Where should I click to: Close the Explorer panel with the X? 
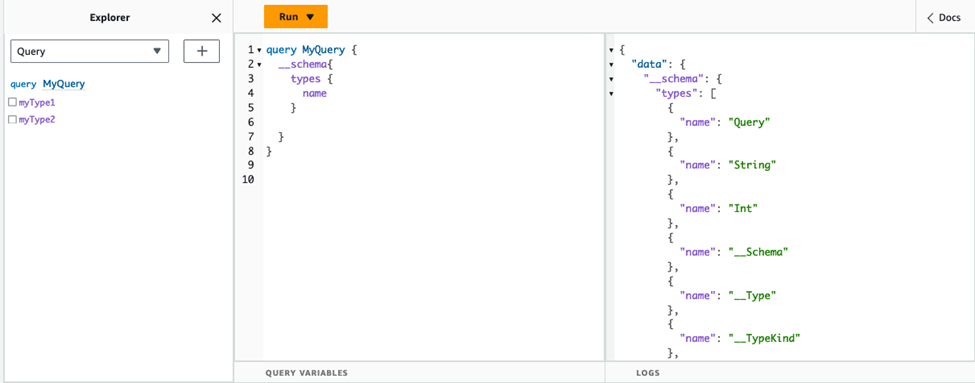pos(216,18)
